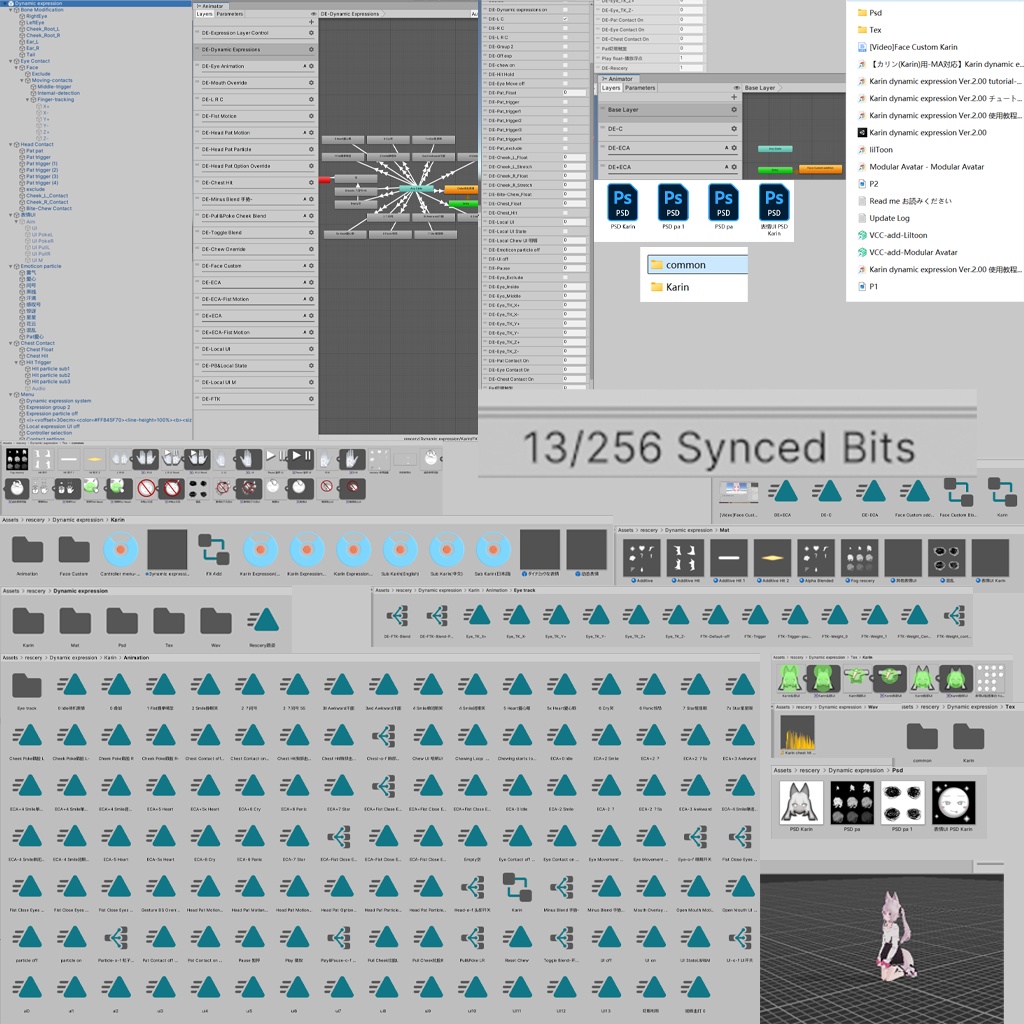Viewport: 1024px width, 1024px height.
Task: Collapse Emoticon particle hierarchy node
Action: 10,266
